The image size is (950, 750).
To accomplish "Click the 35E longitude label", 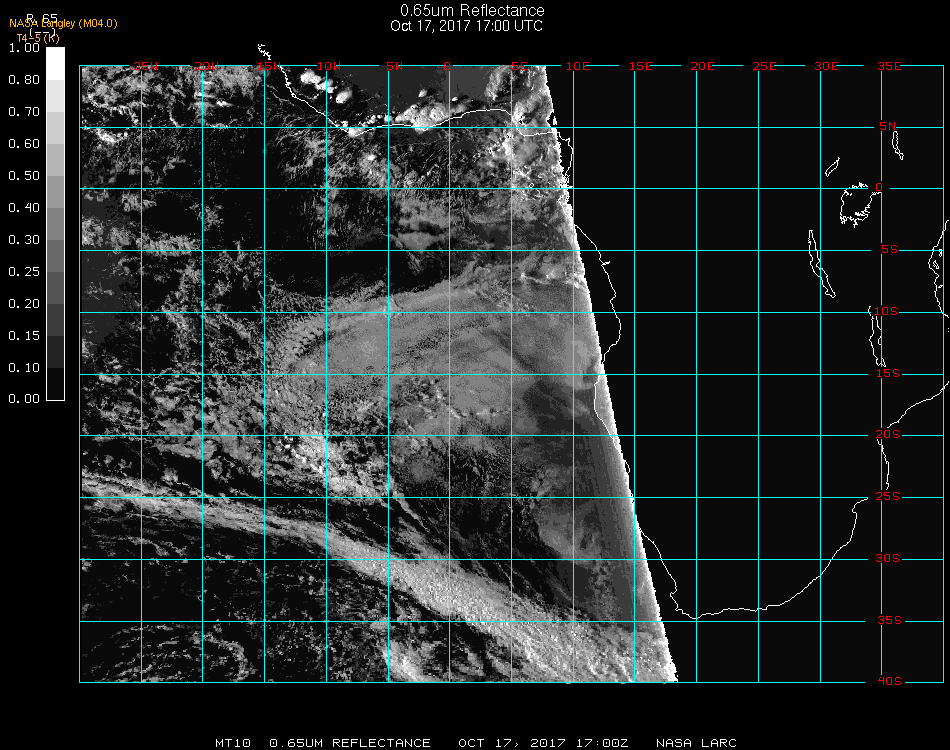I will point(889,66).
